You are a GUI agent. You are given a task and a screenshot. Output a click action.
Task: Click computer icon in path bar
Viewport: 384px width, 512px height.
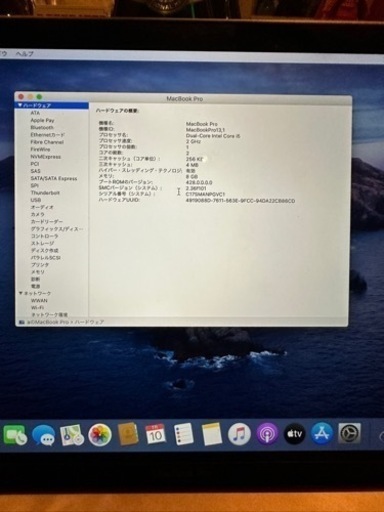click(x=22, y=322)
